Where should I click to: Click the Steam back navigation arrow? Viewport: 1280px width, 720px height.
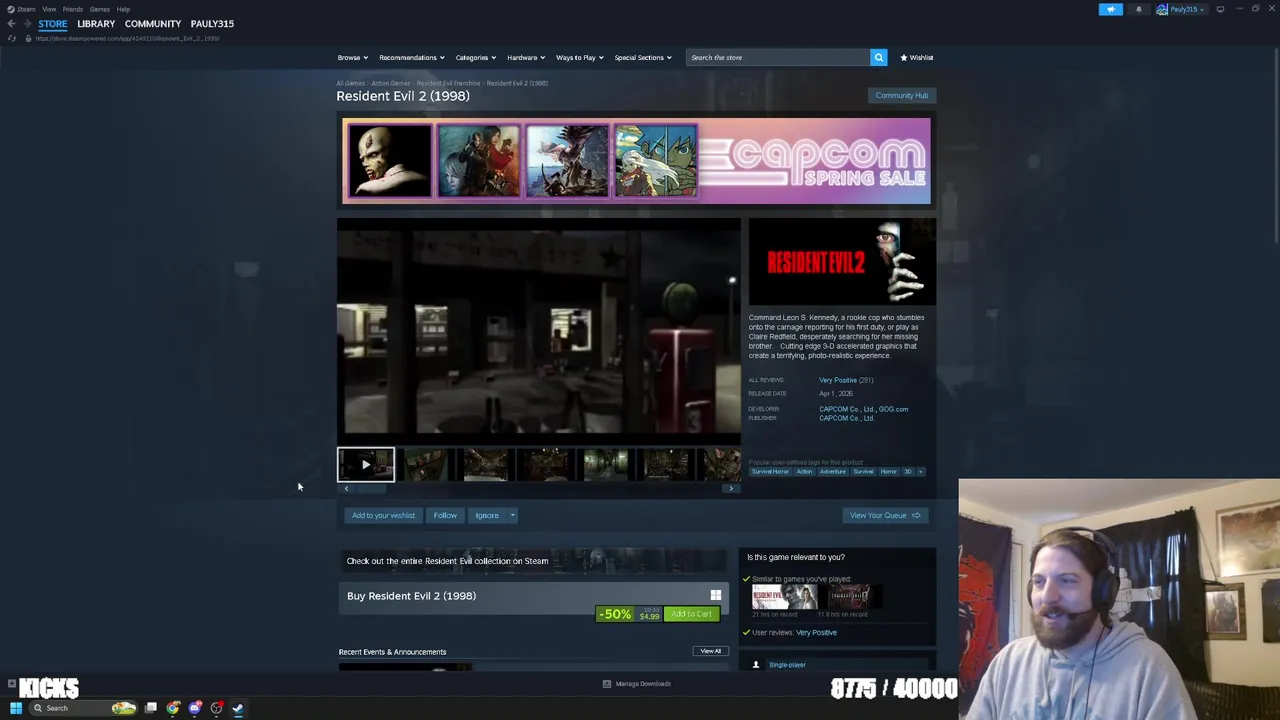[x=11, y=24]
